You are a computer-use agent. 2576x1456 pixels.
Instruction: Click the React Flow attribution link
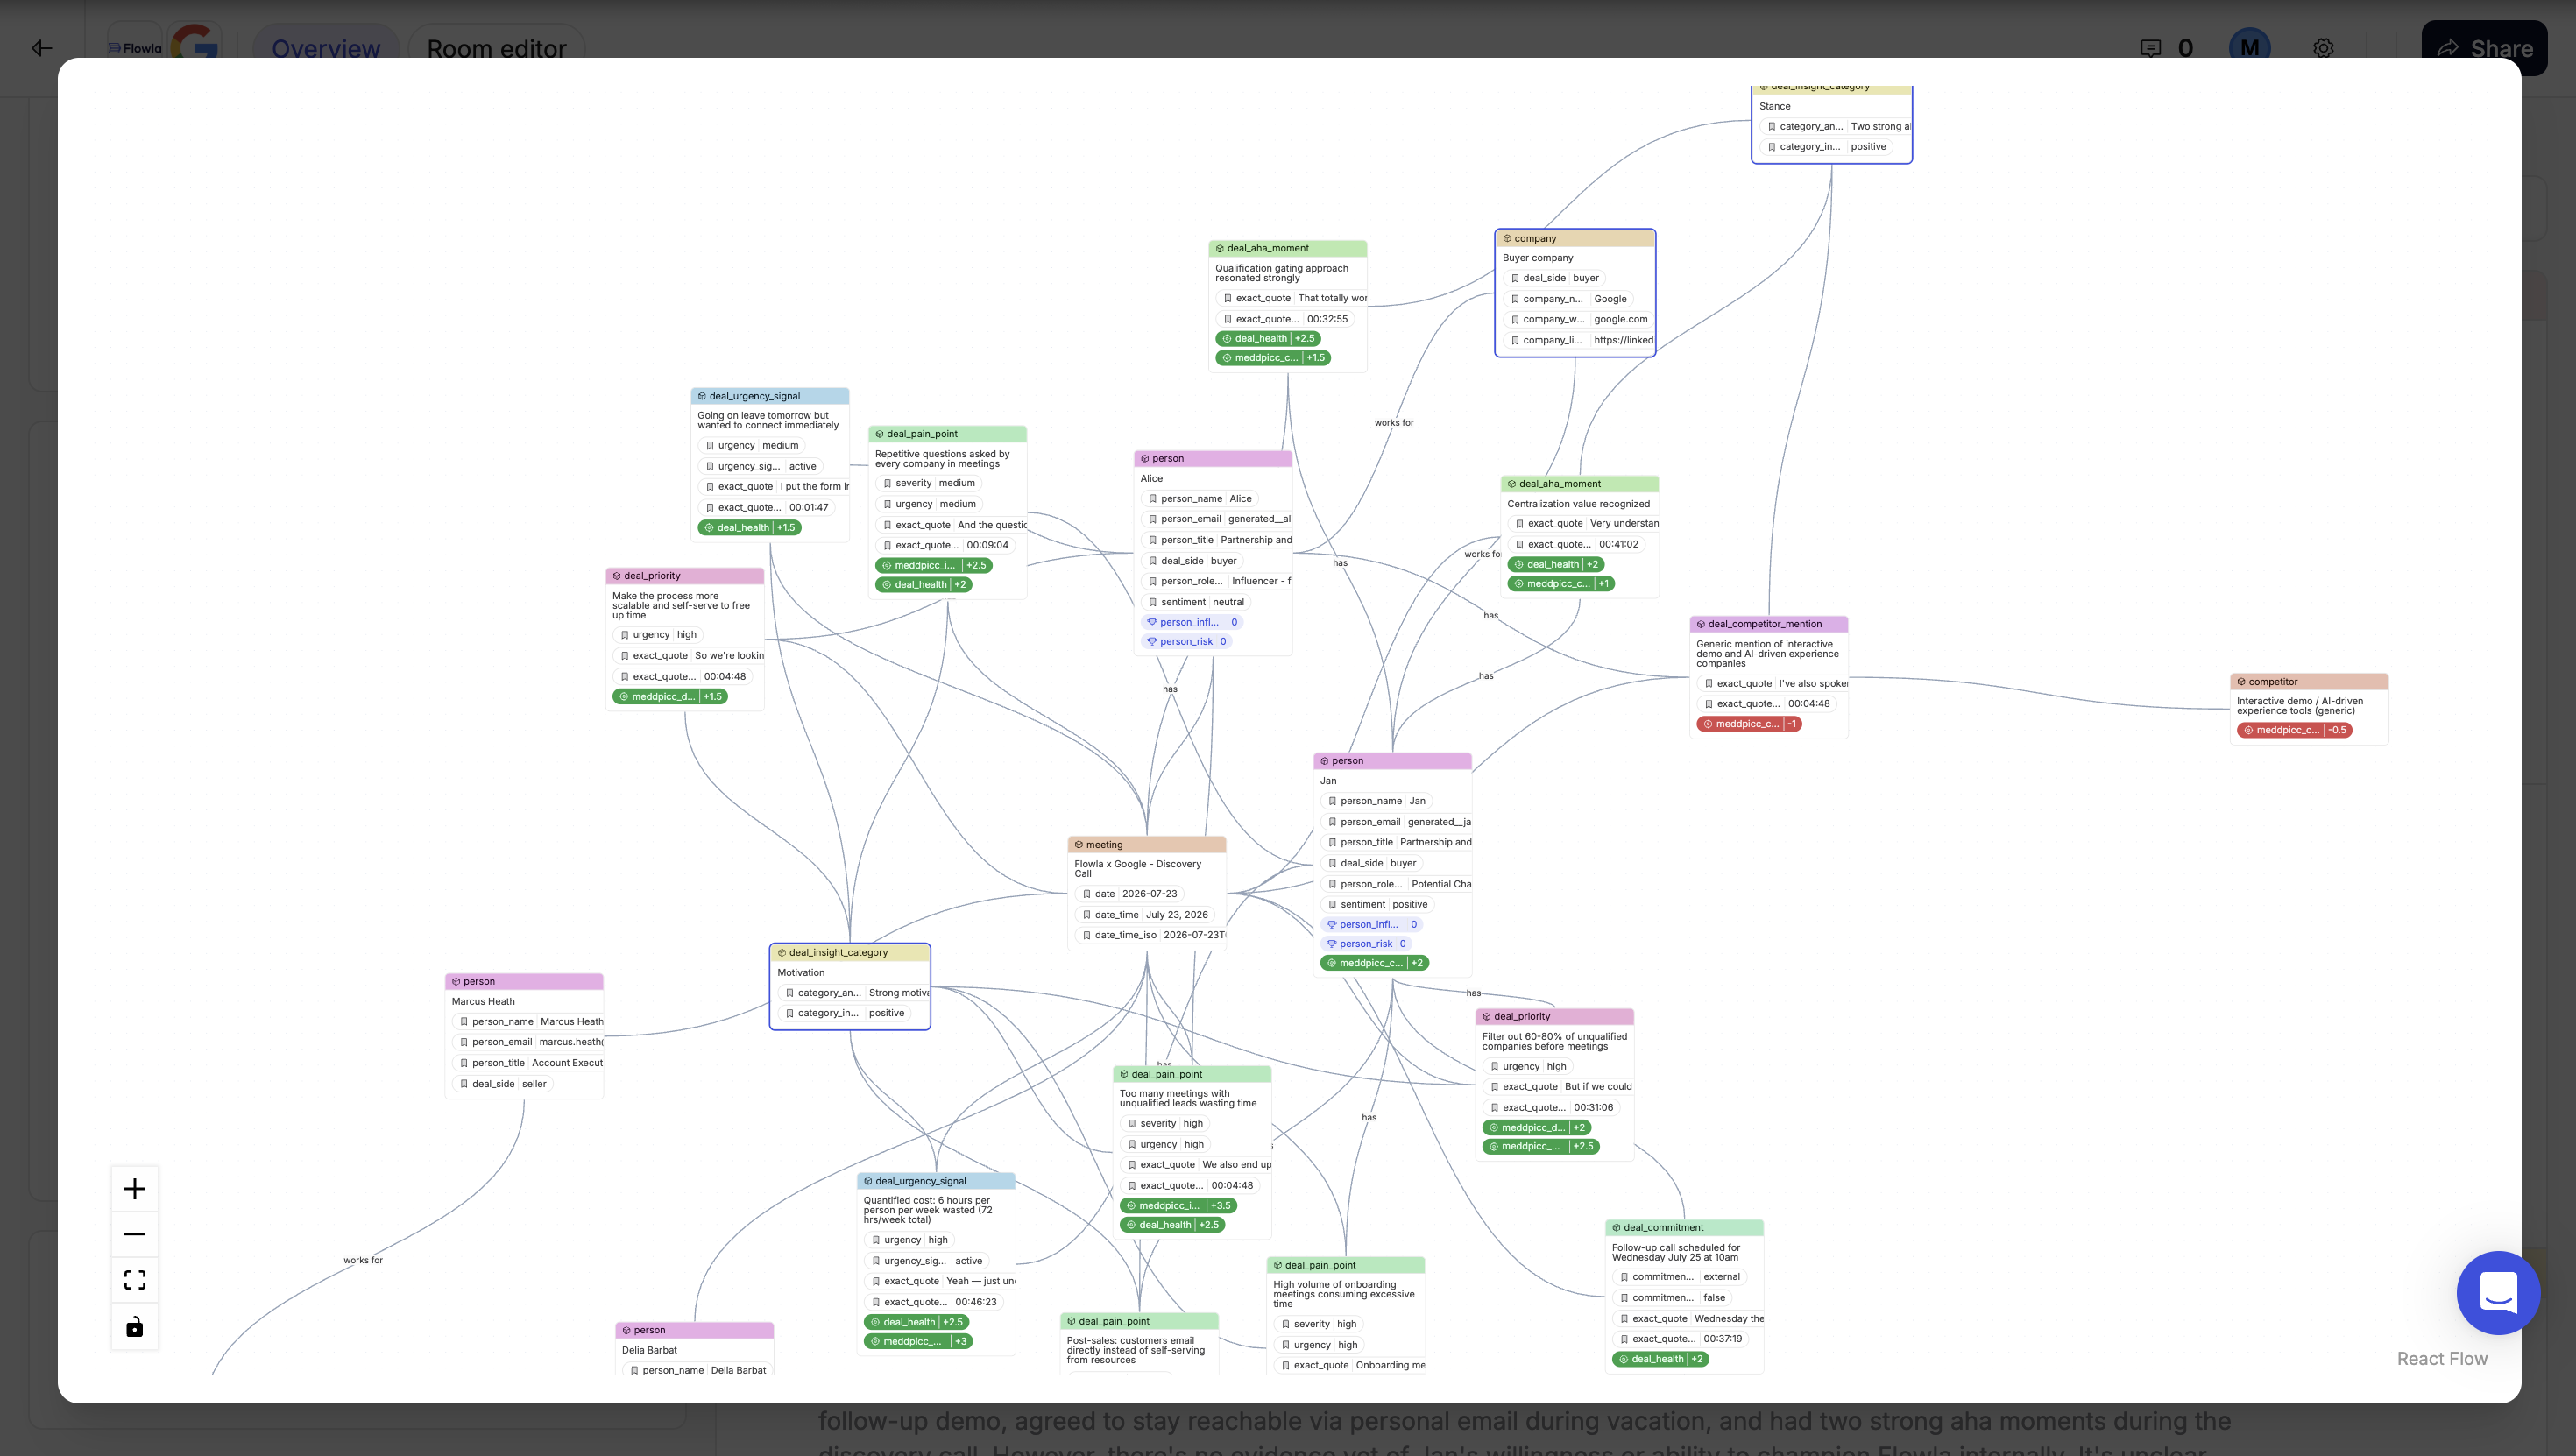pos(2442,1358)
